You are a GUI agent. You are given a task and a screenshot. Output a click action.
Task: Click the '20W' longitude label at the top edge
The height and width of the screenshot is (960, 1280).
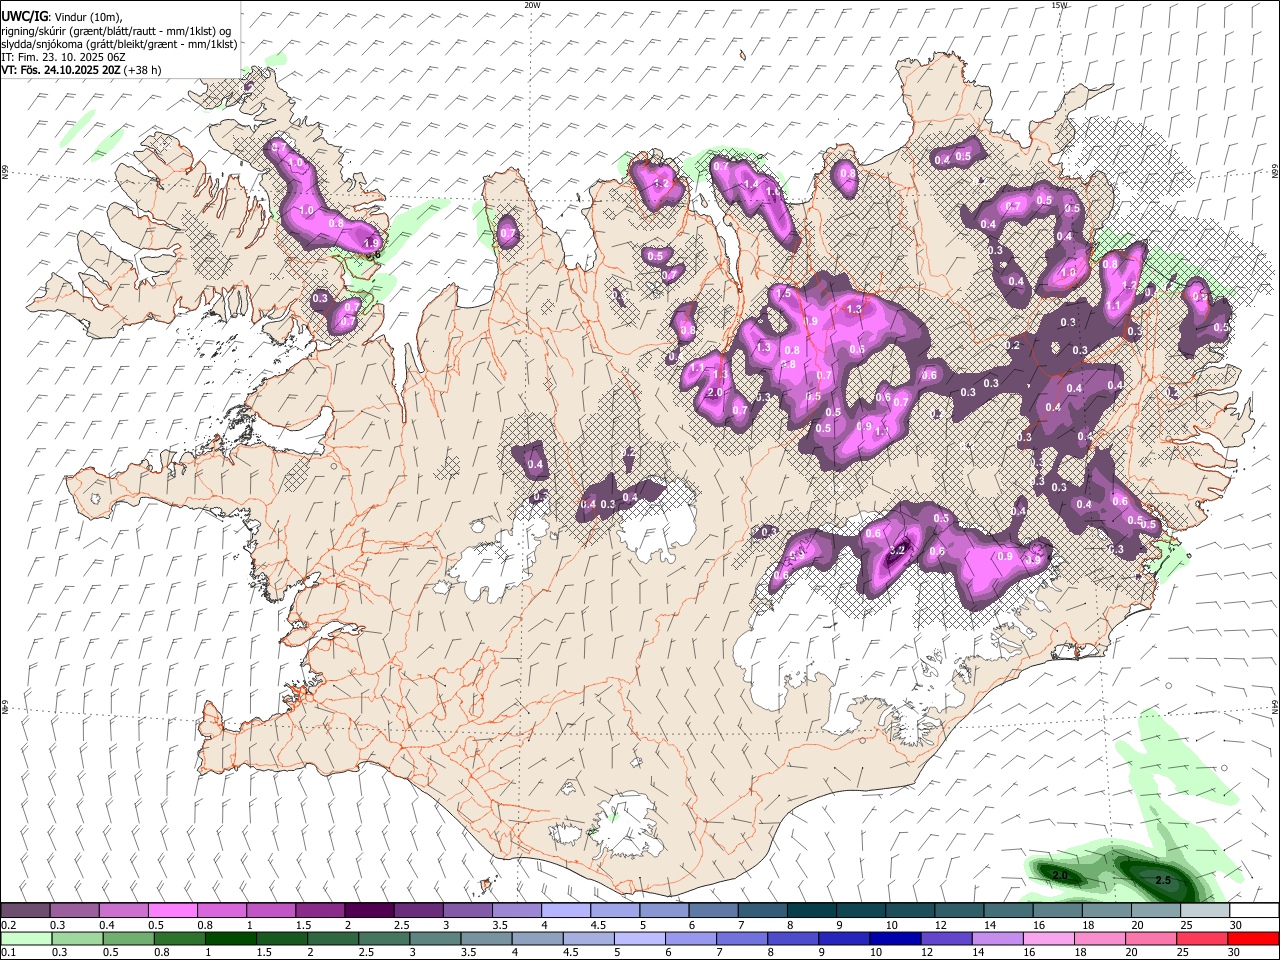[532, 5]
